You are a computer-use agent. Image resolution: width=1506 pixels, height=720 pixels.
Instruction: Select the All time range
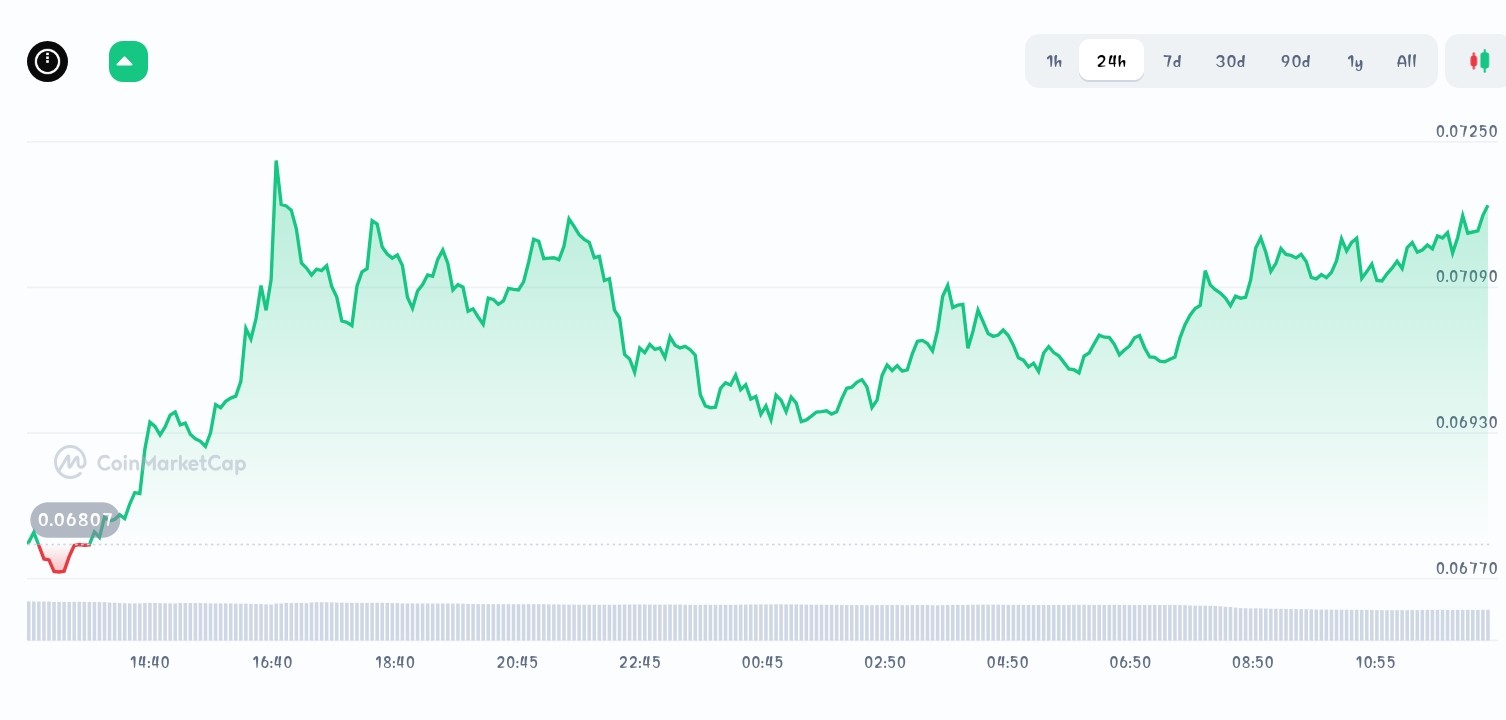[1406, 61]
